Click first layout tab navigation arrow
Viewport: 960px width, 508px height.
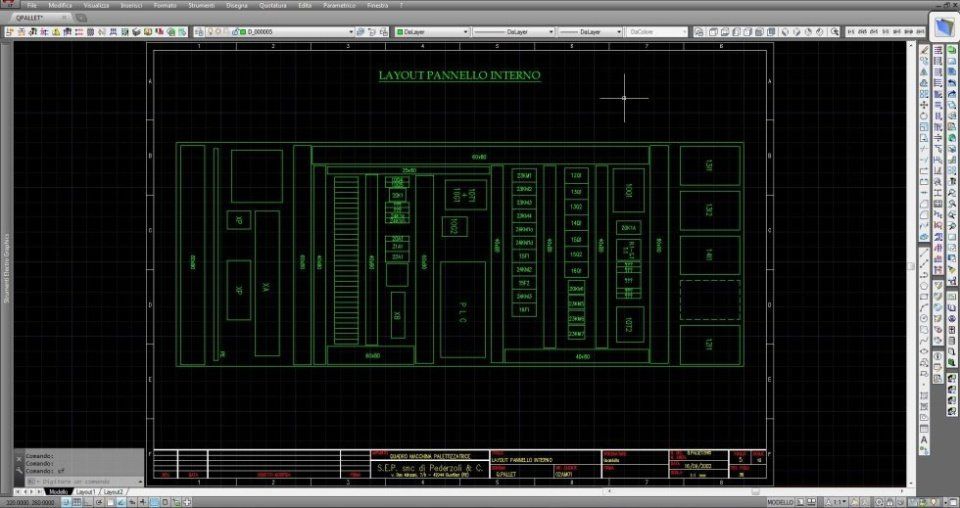(18, 492)
